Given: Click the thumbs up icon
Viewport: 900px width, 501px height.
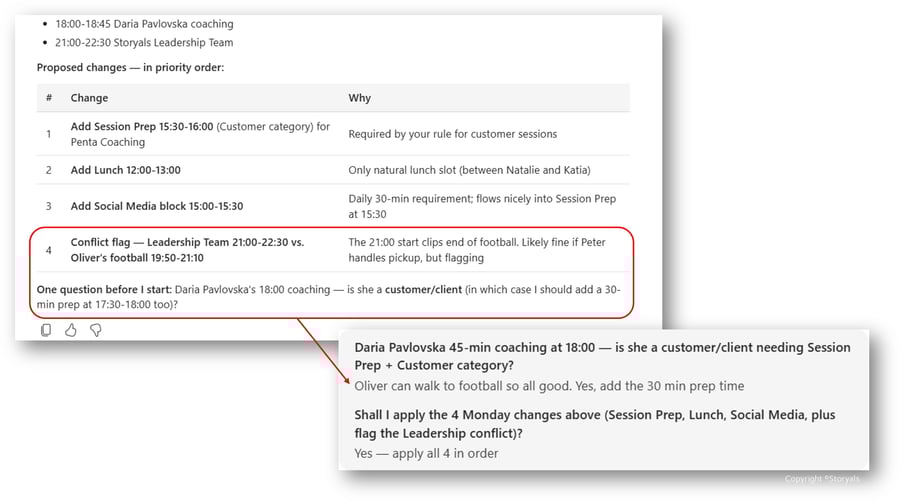Looking at the screenshot, I should 71,330.
